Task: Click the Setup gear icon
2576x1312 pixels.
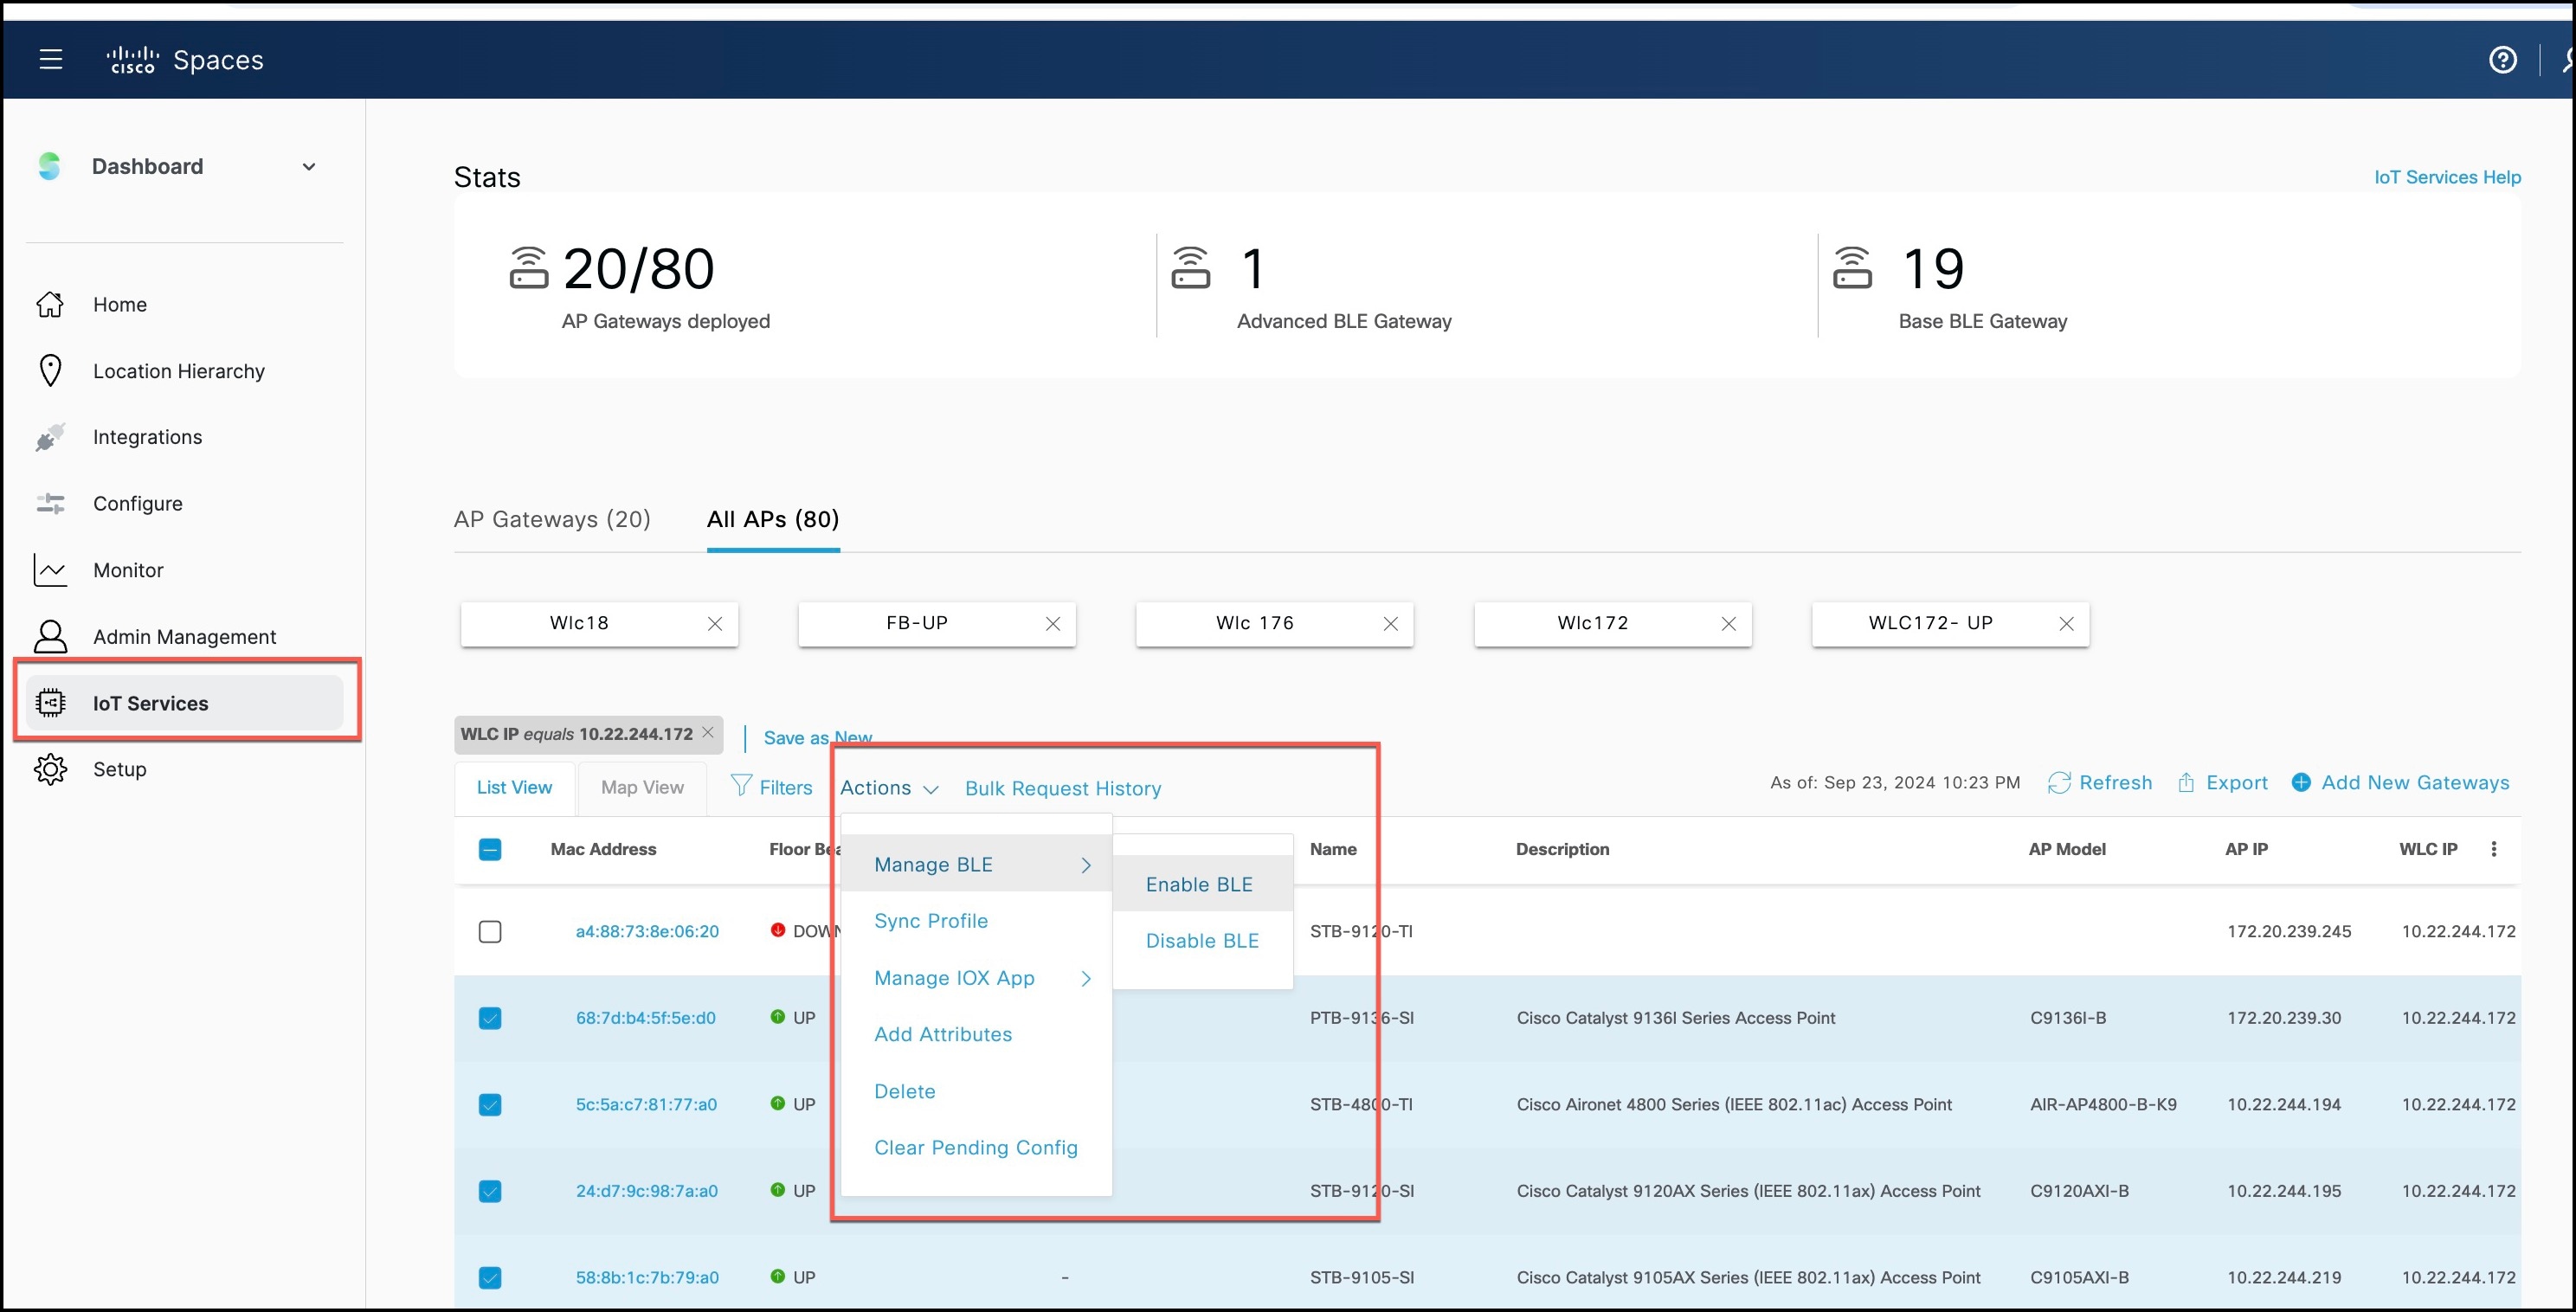Action: (50, 769)
